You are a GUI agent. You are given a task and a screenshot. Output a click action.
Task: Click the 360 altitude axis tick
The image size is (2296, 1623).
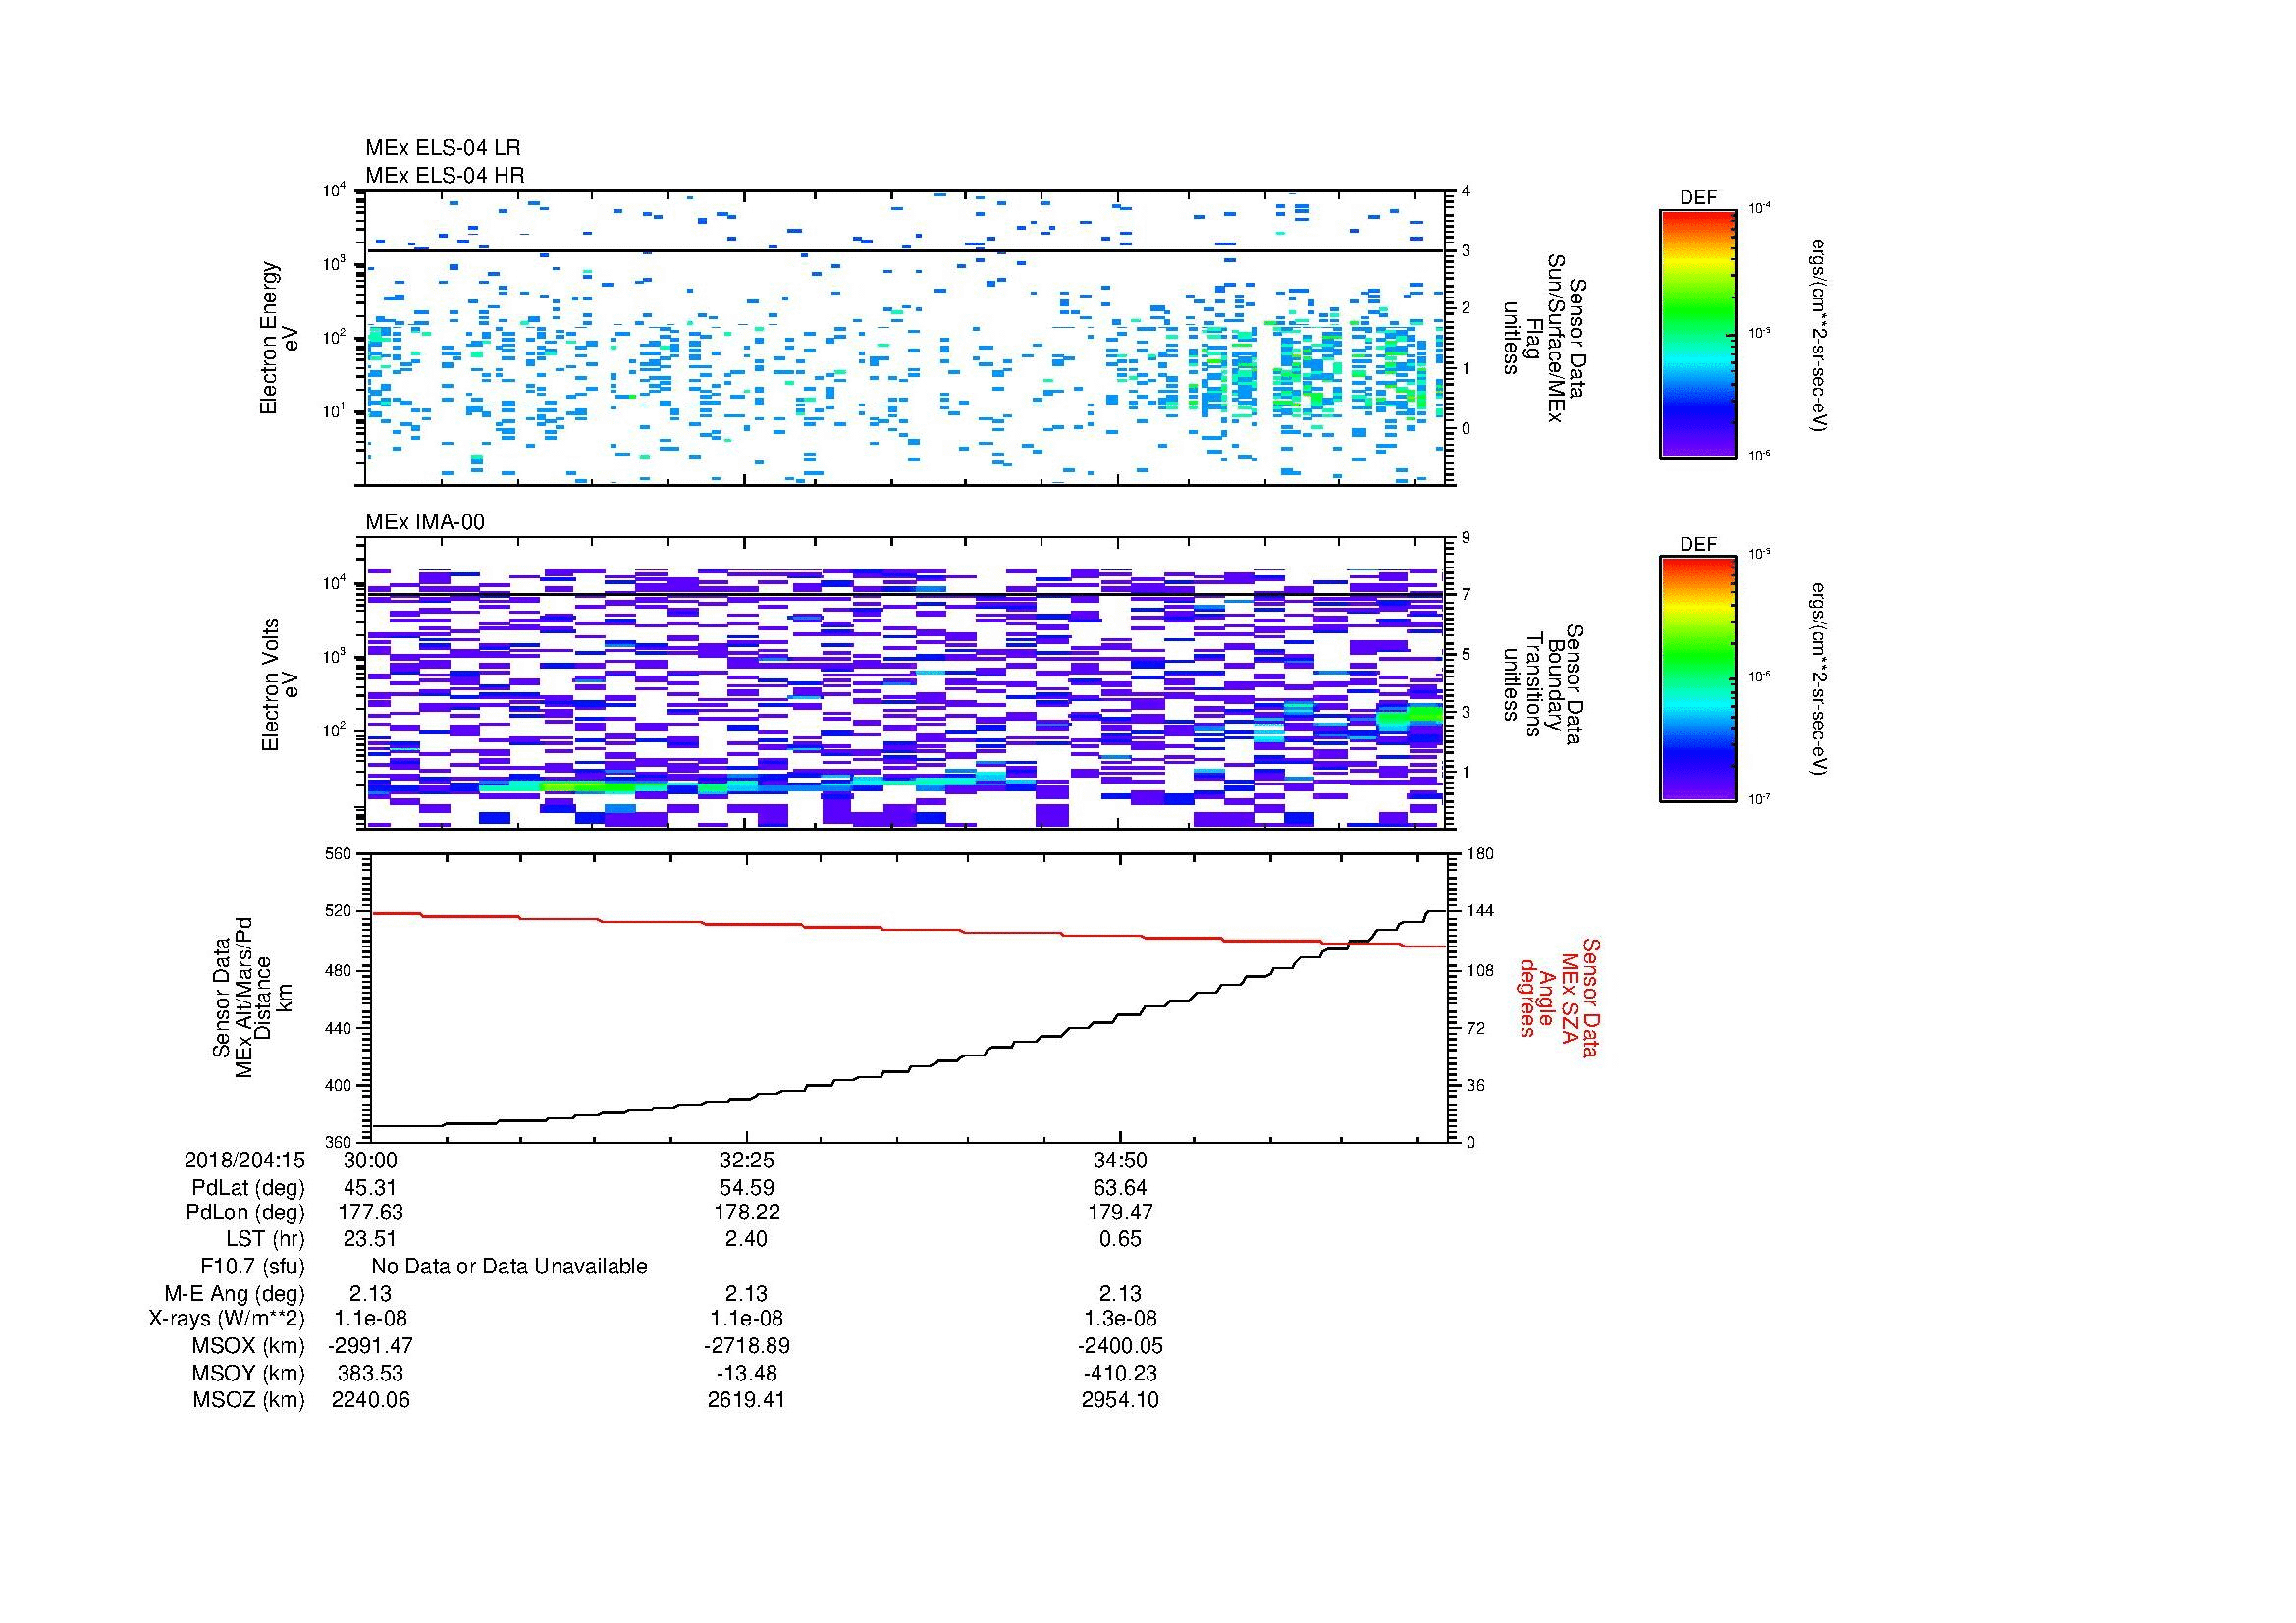[340, 1141]
